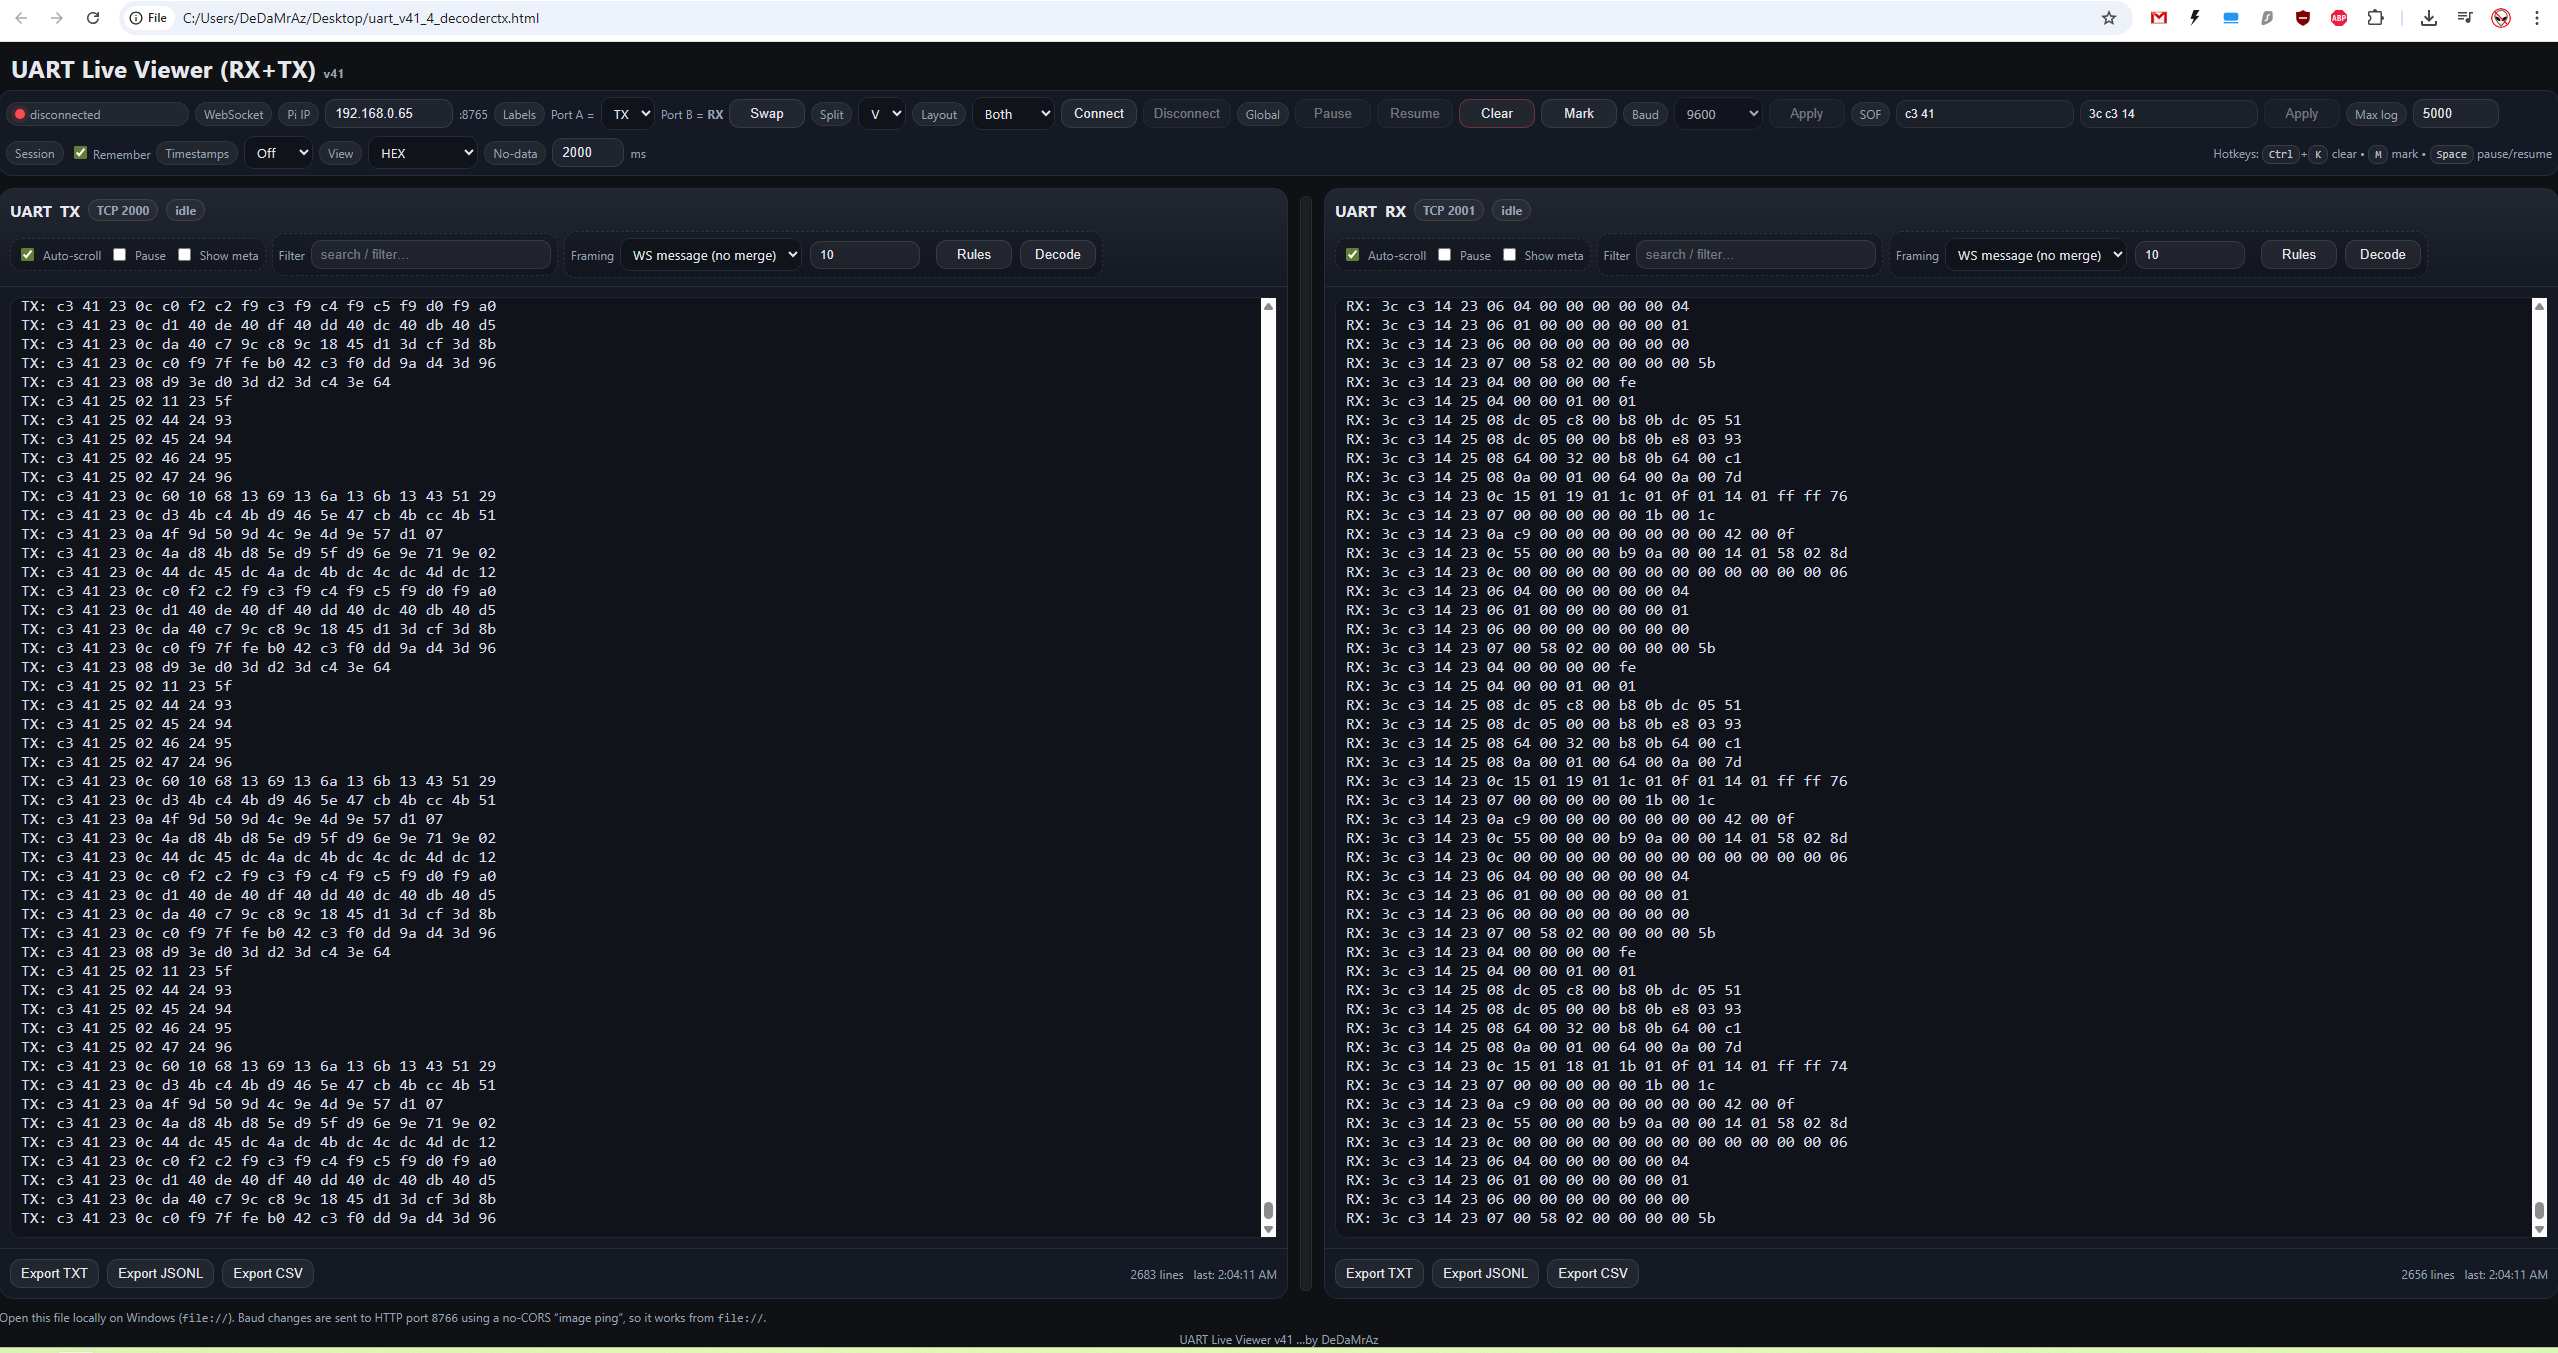The image size is (2558, 1353).
Task: Open the browser Downloads icon
Action: (x=2428, y=18)
